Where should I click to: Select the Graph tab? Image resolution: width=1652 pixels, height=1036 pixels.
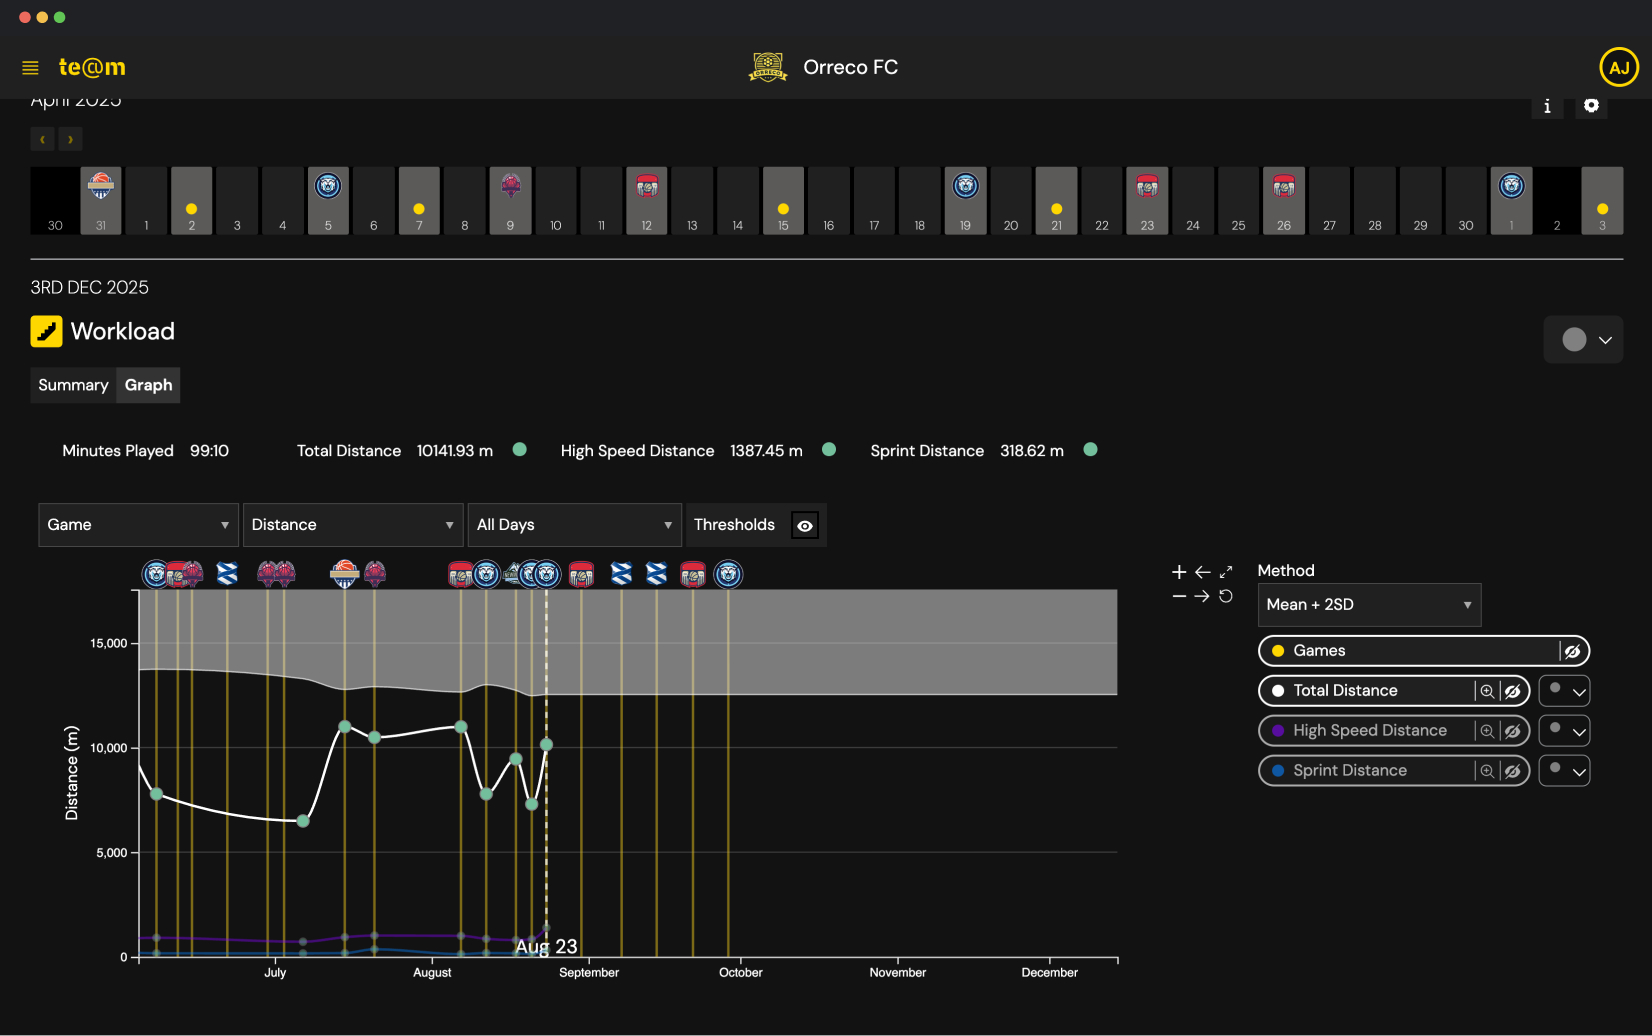click(147, 385)
